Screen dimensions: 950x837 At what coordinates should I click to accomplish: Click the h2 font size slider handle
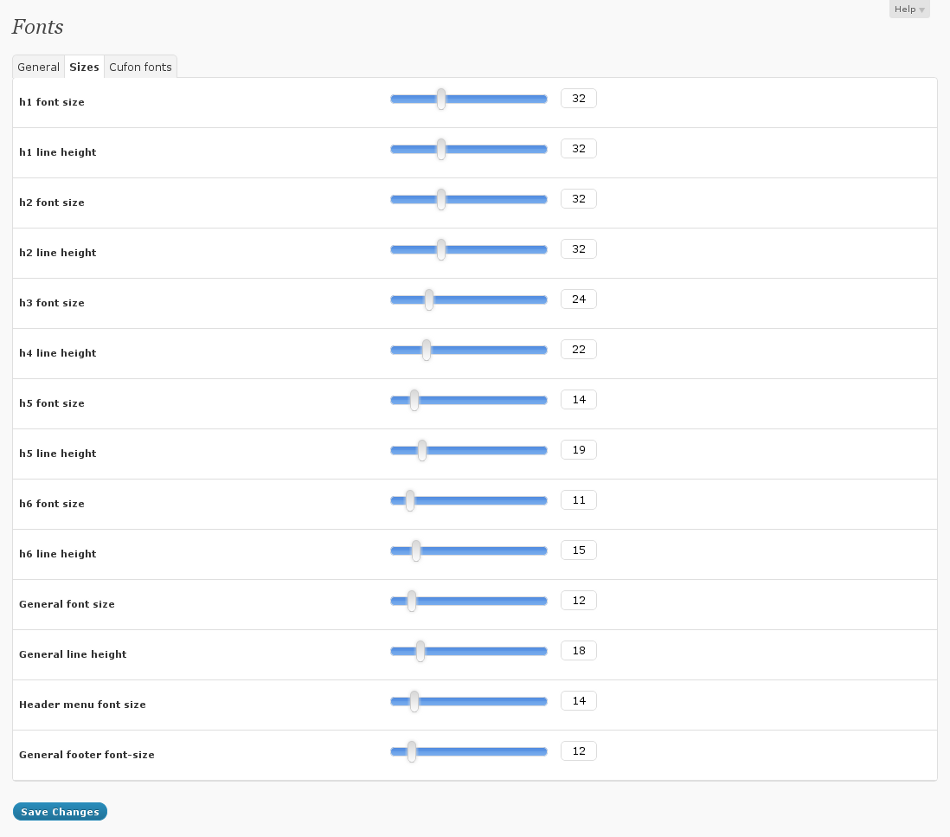[x=441, y=199]
